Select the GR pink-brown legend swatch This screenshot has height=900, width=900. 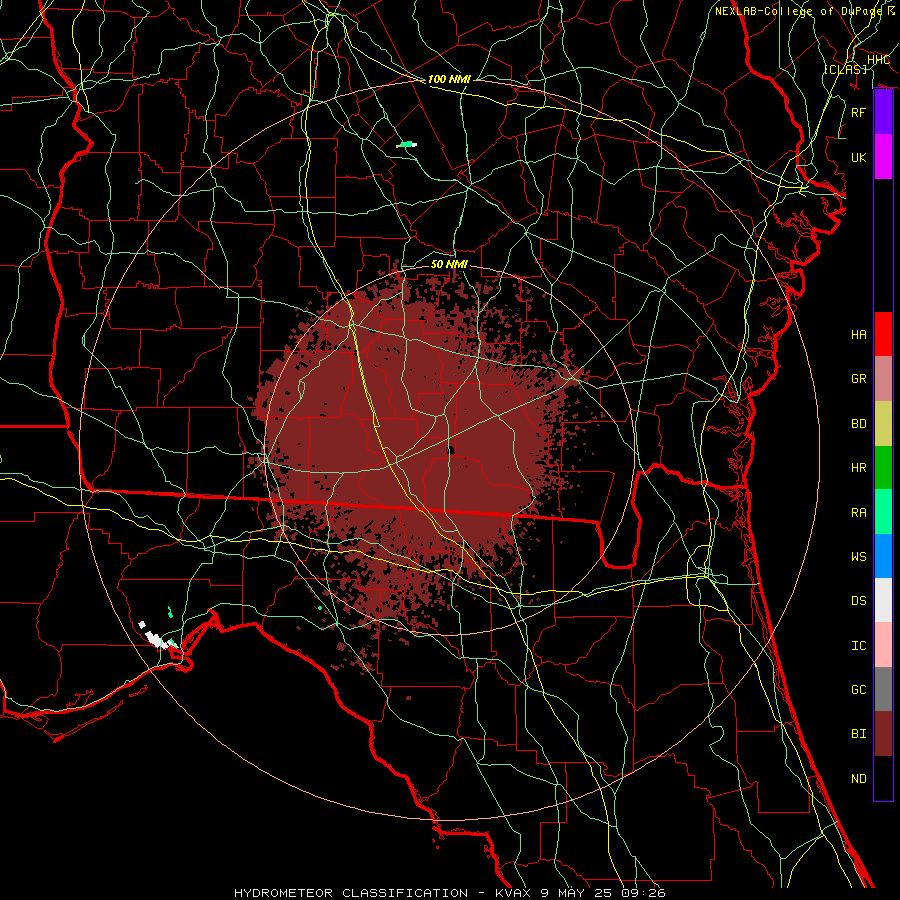(883, 379)
